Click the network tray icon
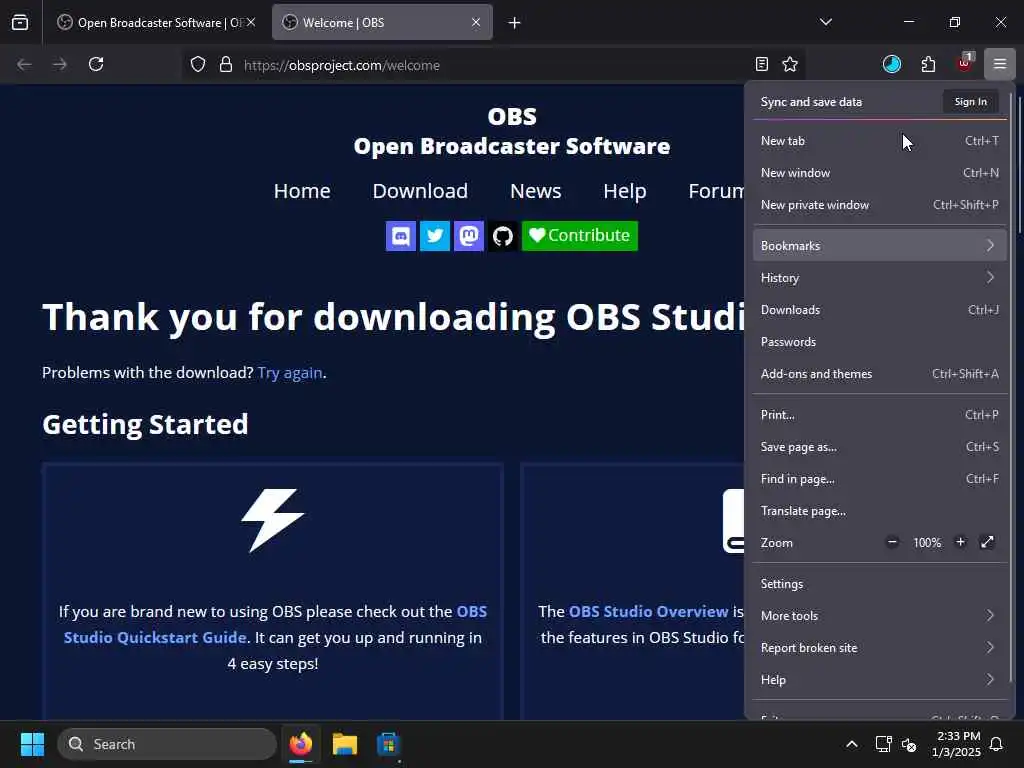This screenshot has height=768, width=1024. coord(883,744)
